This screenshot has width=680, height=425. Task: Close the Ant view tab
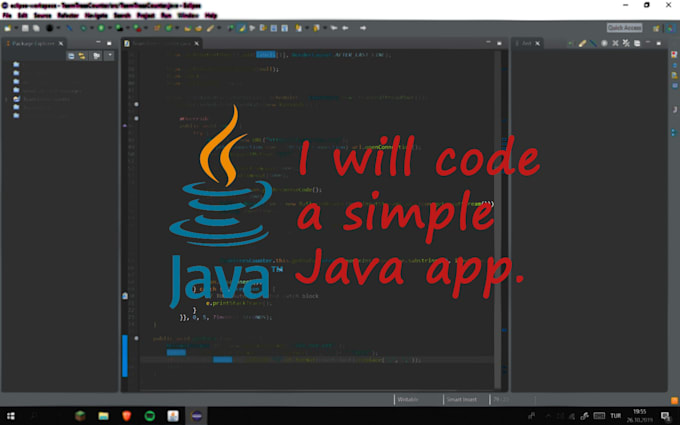(x=538, y=43)
